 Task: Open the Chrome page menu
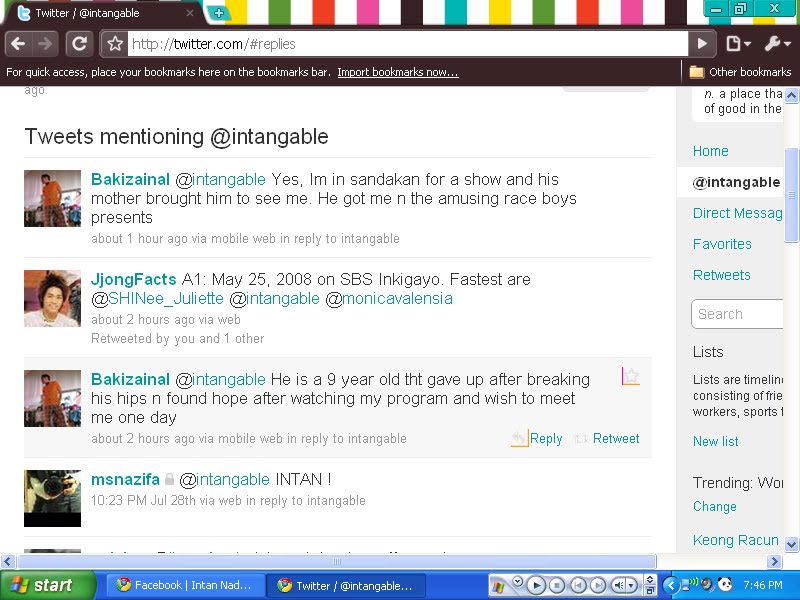coord(738,44)
